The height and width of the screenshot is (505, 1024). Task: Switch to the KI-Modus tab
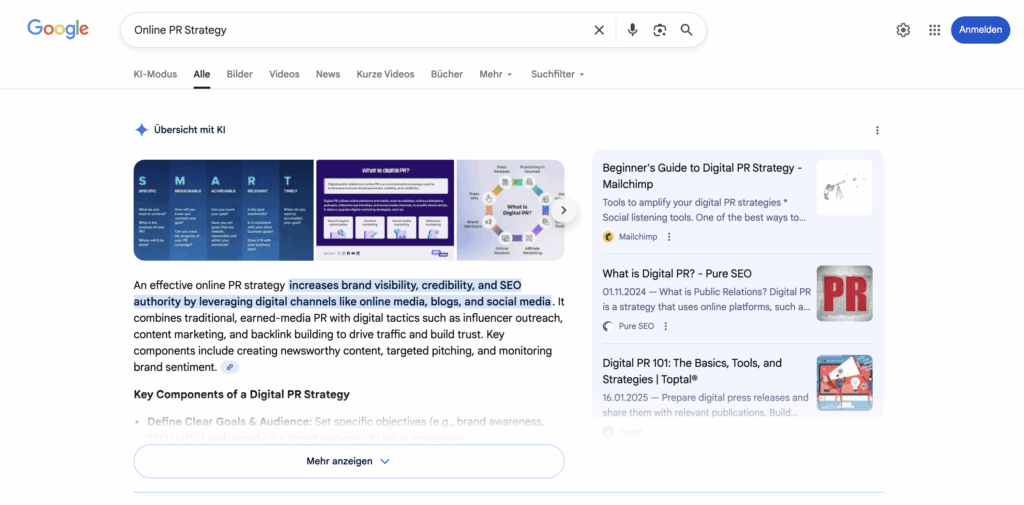point(155,74)
